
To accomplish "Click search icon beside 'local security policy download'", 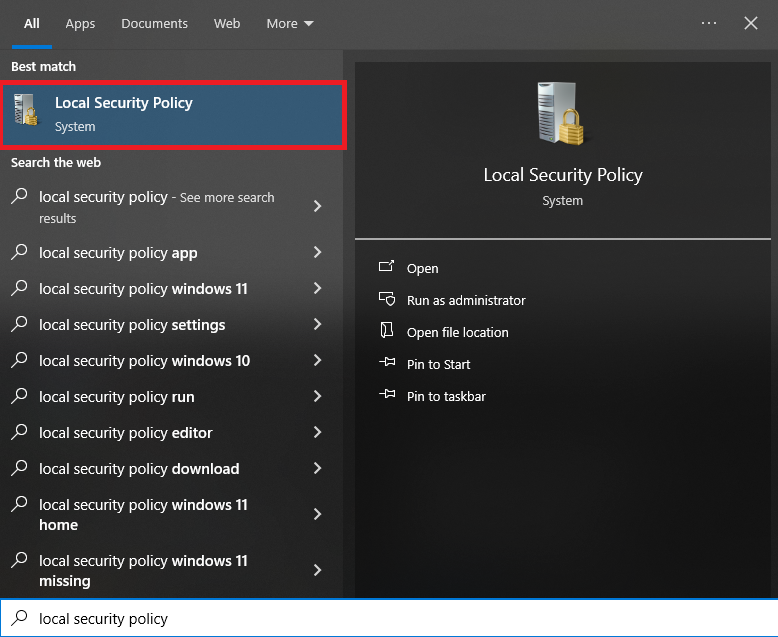I will pos(19,467).
